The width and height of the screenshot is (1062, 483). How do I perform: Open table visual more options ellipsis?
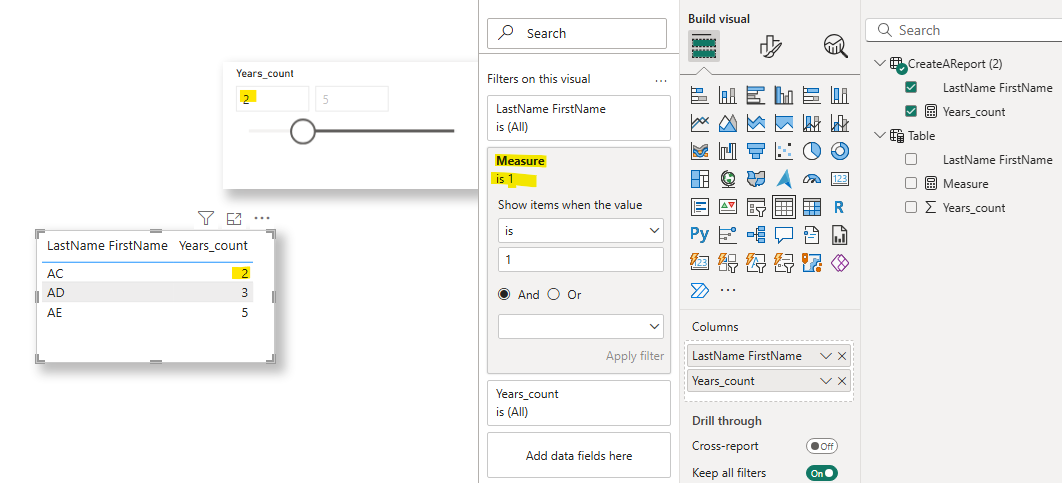pyautogui.click(x=262, y=218)
